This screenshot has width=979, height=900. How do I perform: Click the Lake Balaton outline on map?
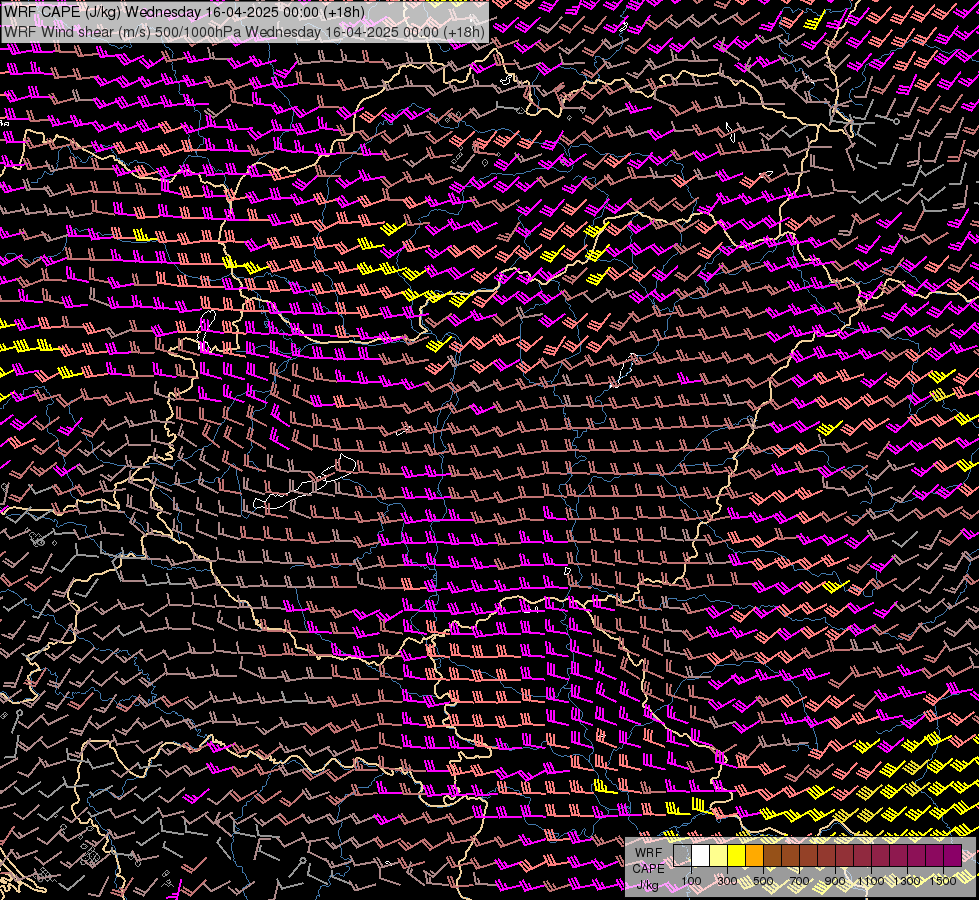tap(305, 483)
